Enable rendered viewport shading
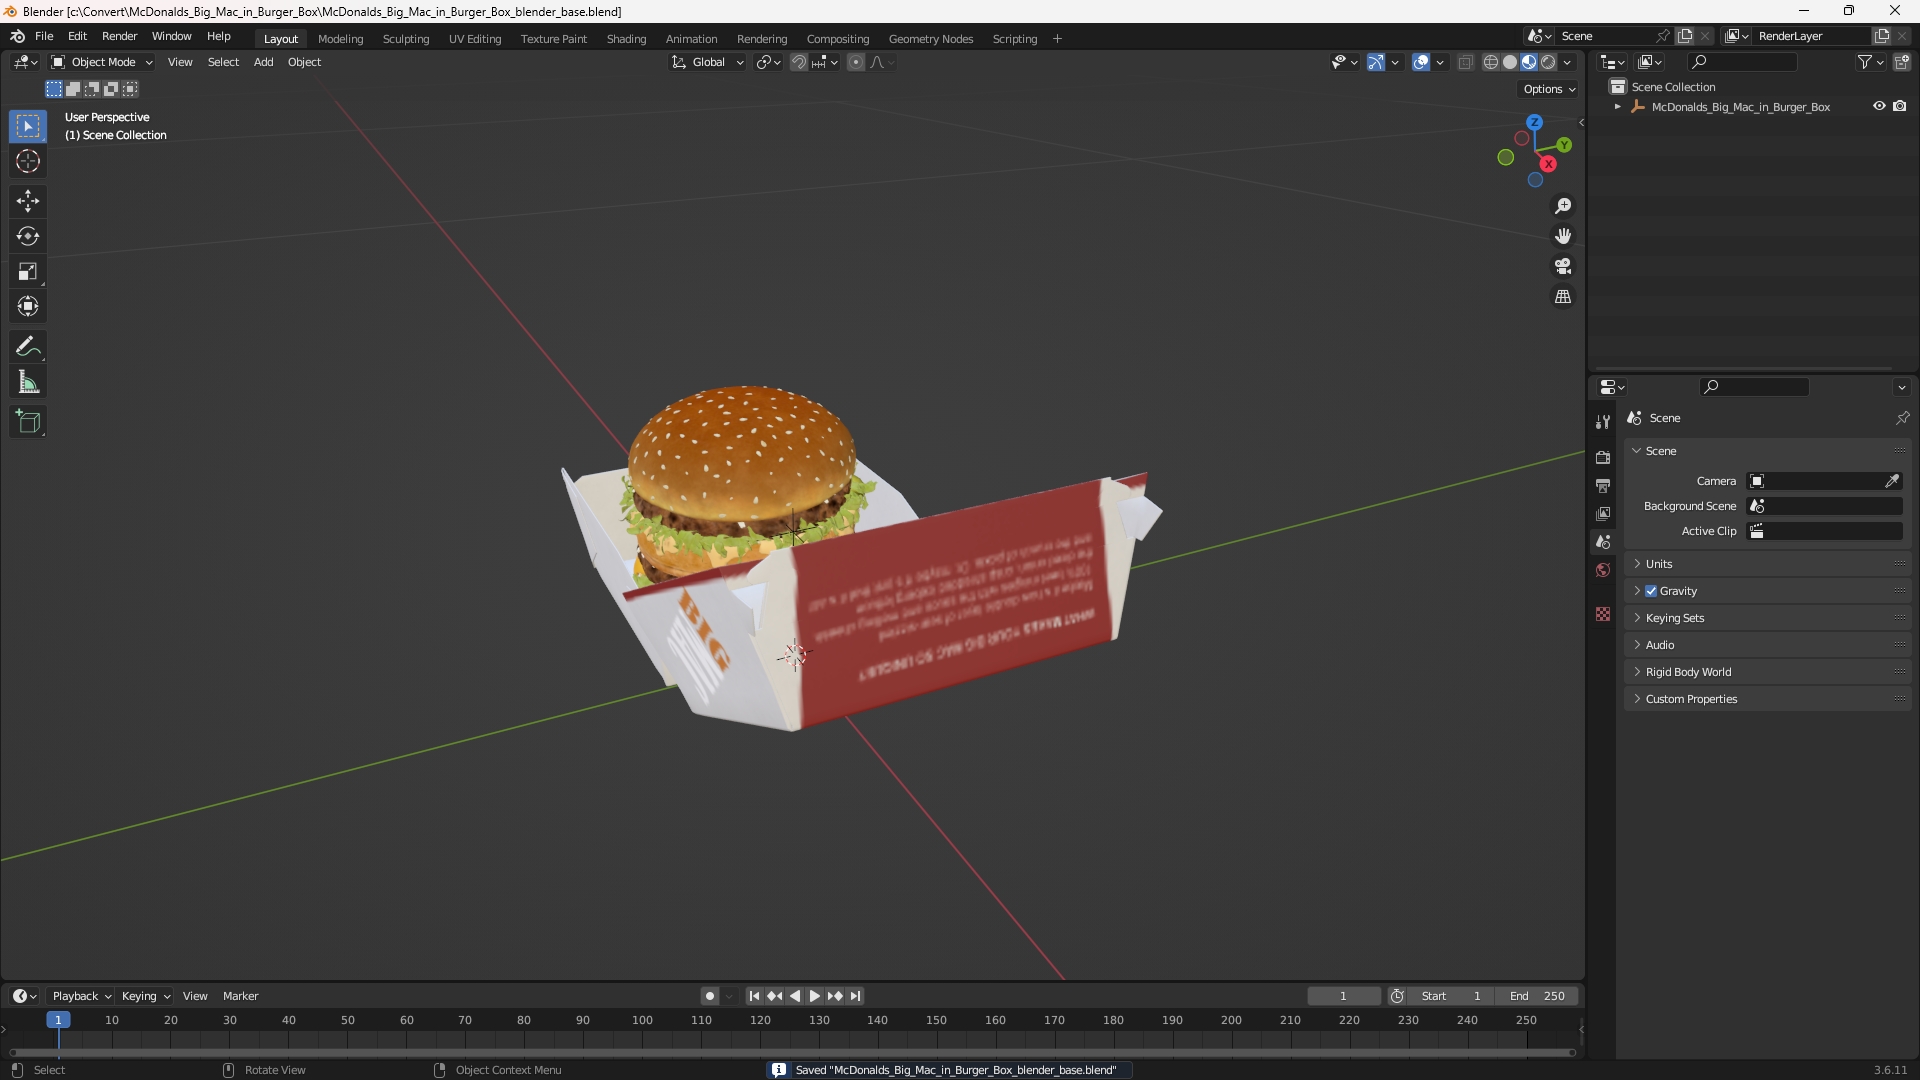The height and width of the screenshot is (1080, 1920). [1548, 62]
